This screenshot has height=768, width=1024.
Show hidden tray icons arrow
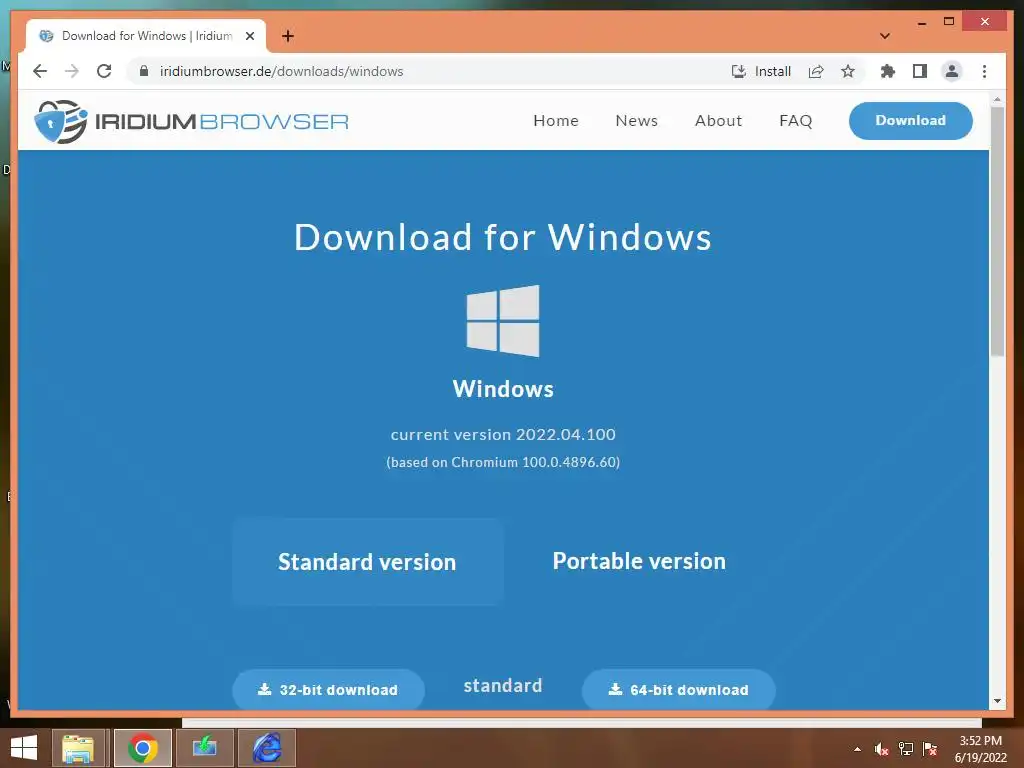(x=857, y=749)
